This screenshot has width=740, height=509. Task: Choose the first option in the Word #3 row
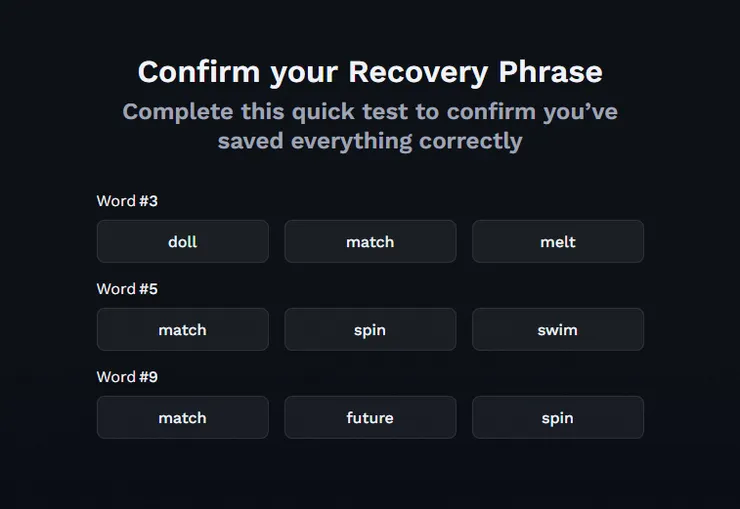(x=182, y=242)
